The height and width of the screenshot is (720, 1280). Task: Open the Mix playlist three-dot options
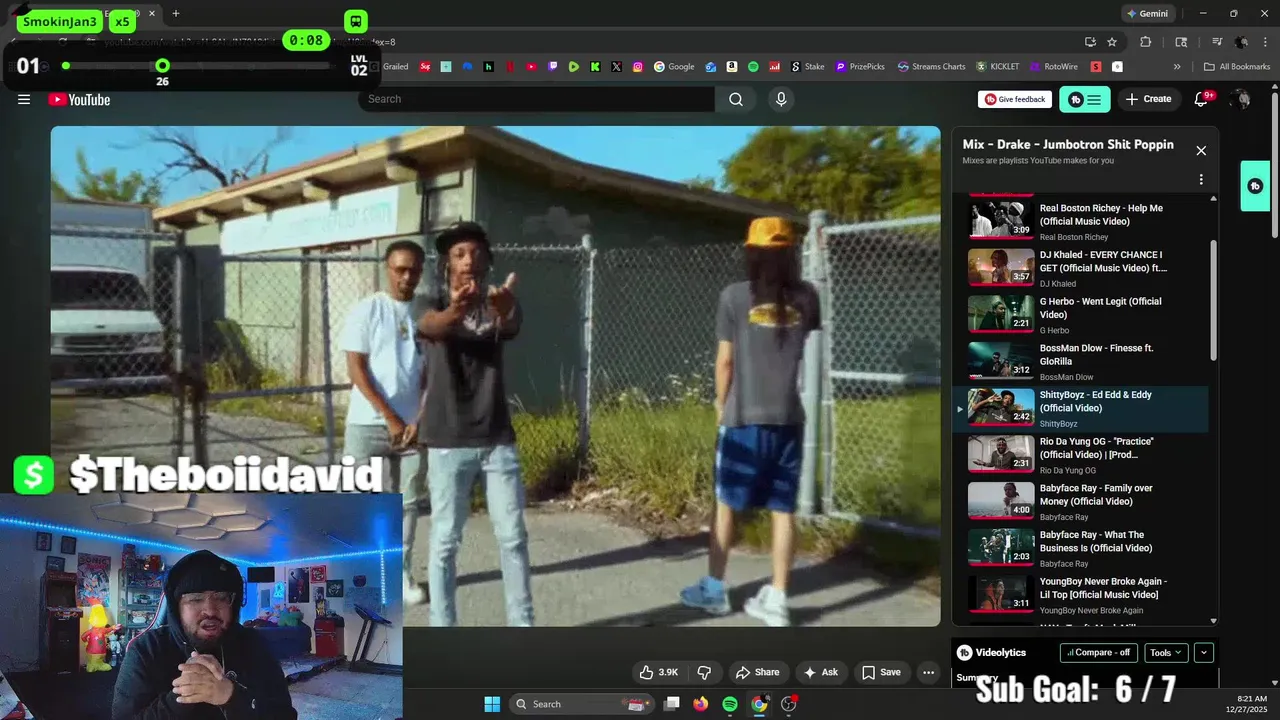(x=1201, y=180)
